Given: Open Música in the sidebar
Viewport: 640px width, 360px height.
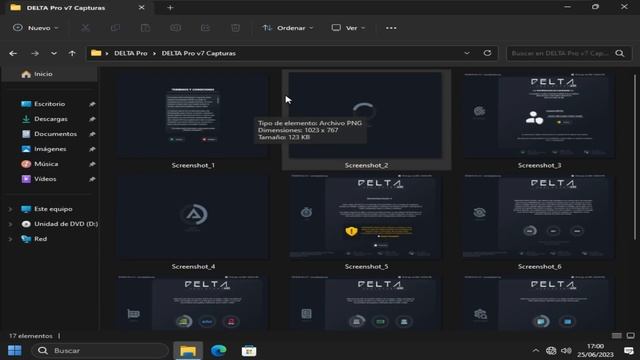Looking at the screenshot, I should coord(46,164).
